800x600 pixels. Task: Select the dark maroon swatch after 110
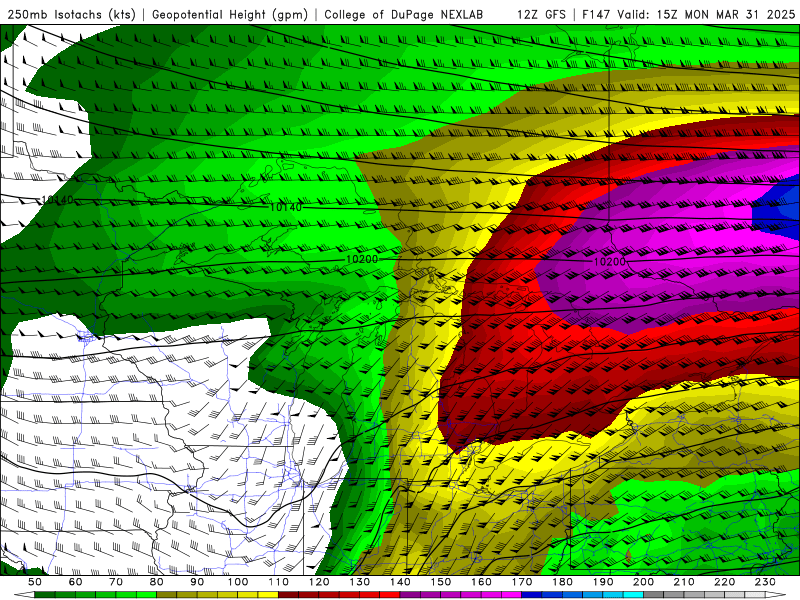288,594
